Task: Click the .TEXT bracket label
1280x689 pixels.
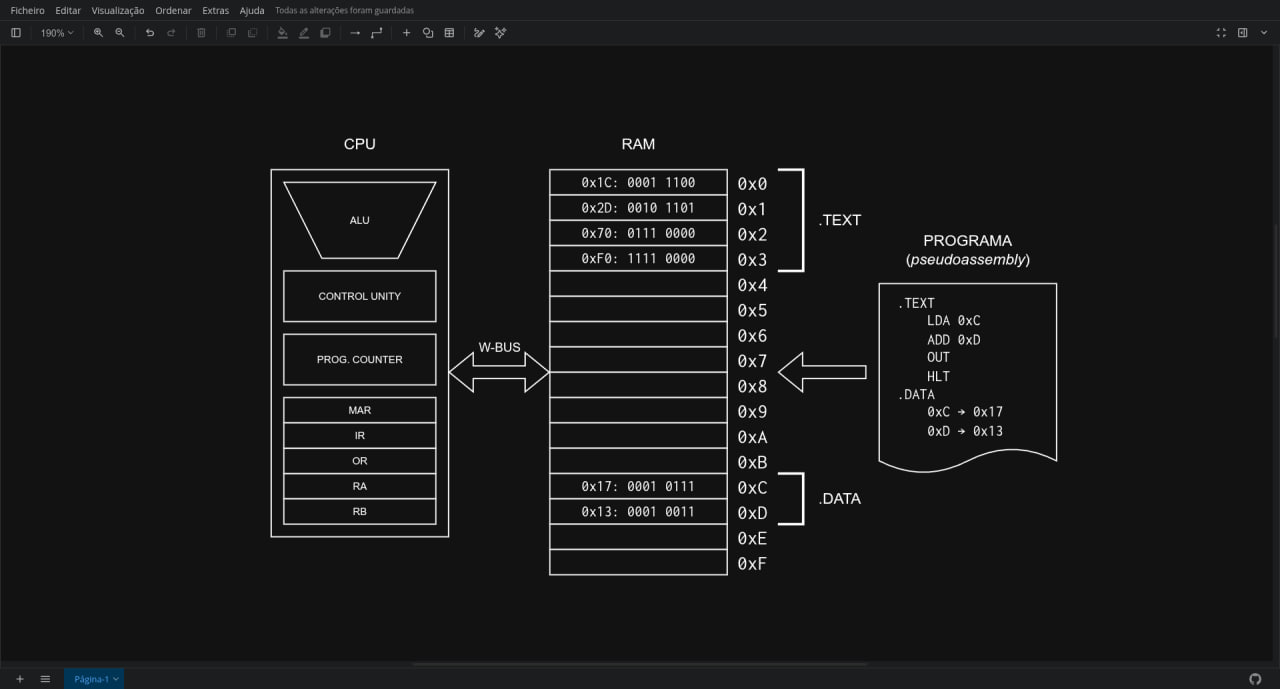Action: pos(839,220)
